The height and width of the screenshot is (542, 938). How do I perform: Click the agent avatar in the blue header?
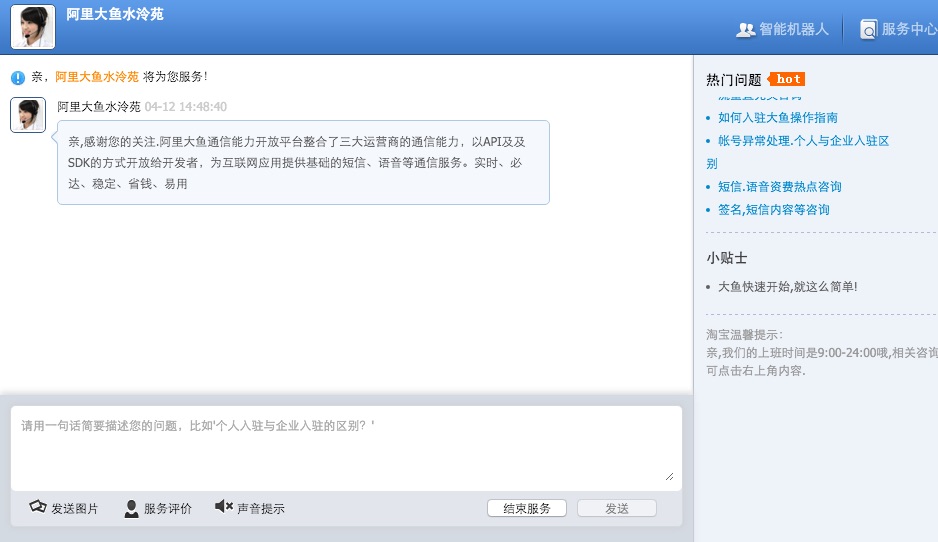[x=33, y=27]
